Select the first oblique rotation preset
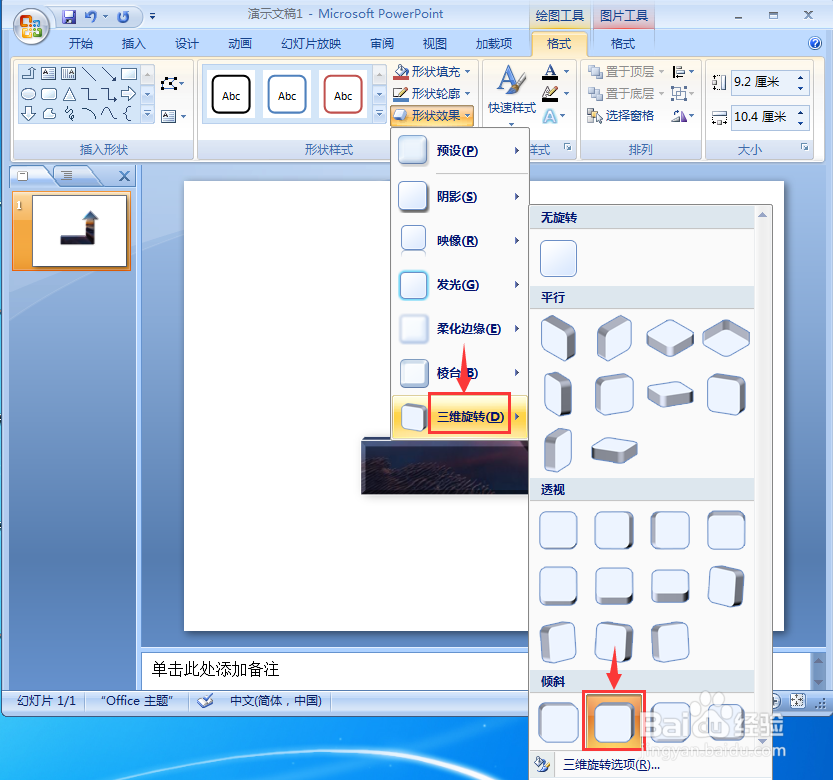The height and width of the screenshot is (780, 833). tap(558, 722)
